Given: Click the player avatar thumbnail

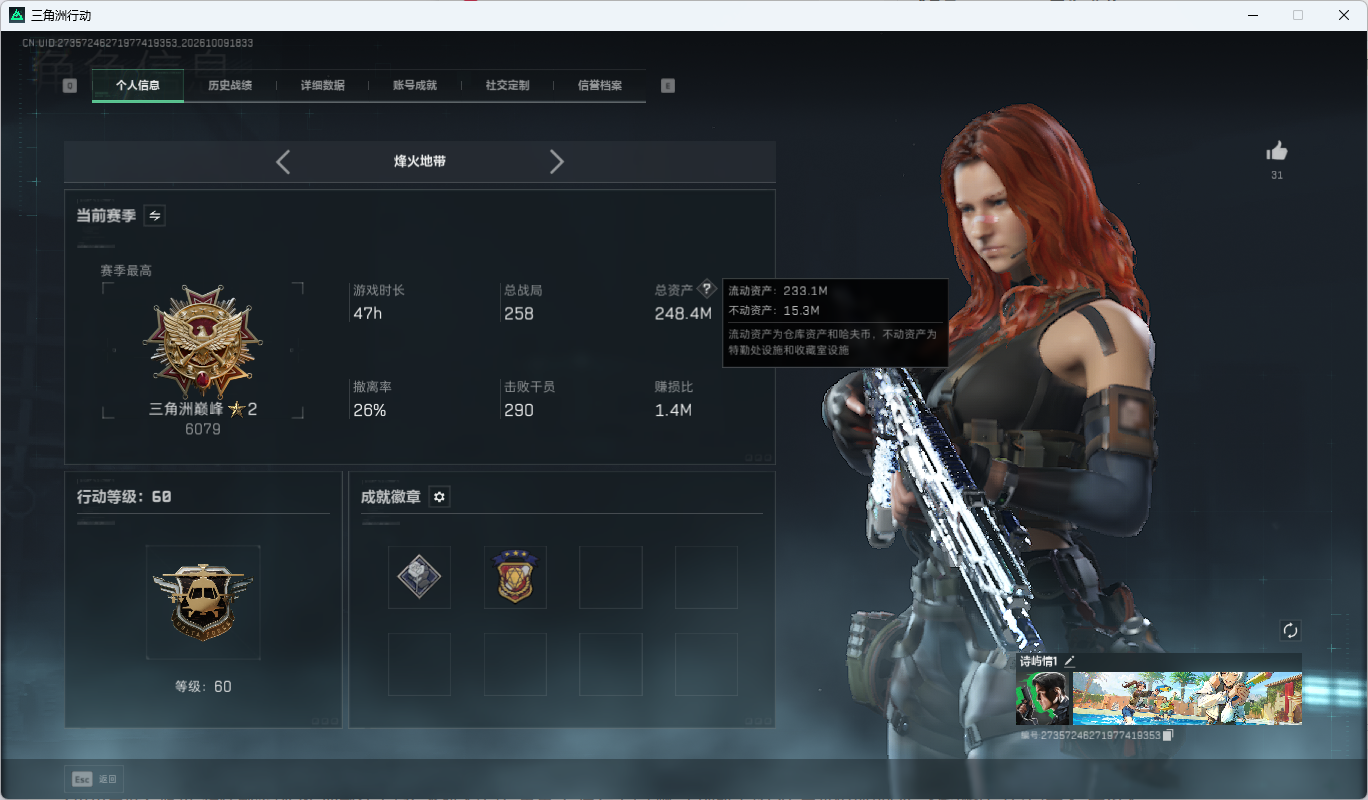Looking at the screenshot, I should point(1043,698).
